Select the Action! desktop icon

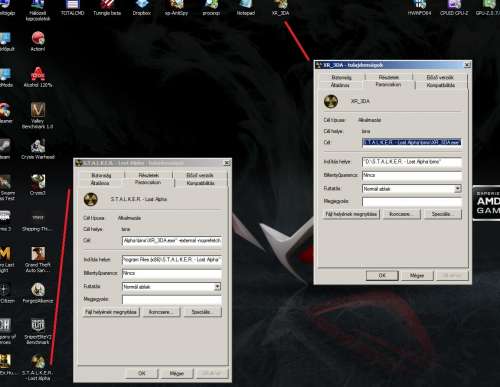click(38, 41)
